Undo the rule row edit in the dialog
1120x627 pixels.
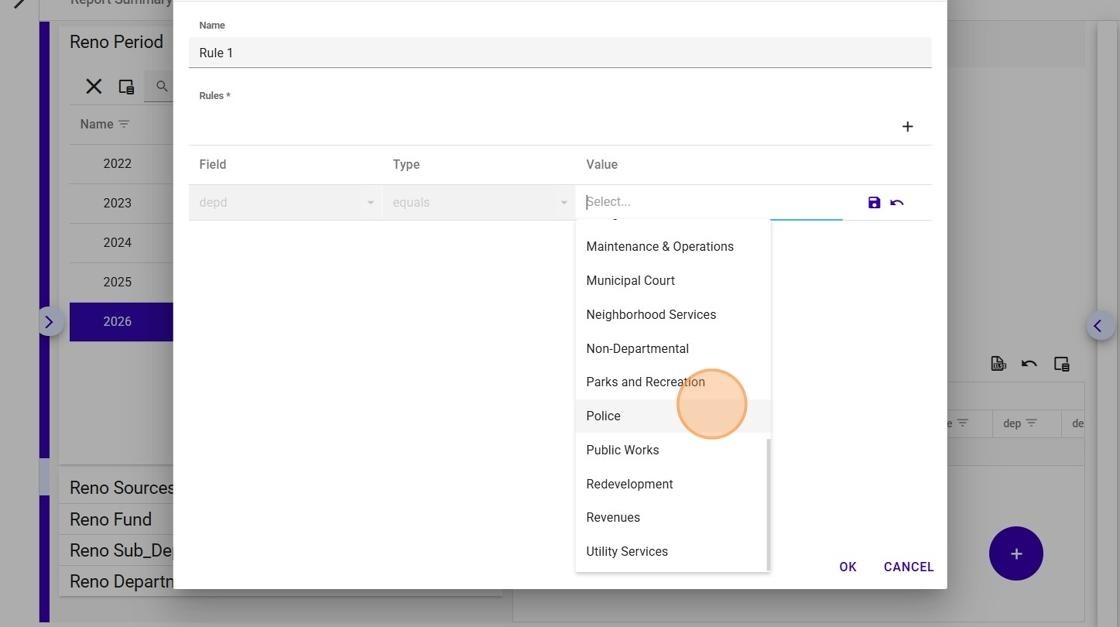(x=897, y=203)
